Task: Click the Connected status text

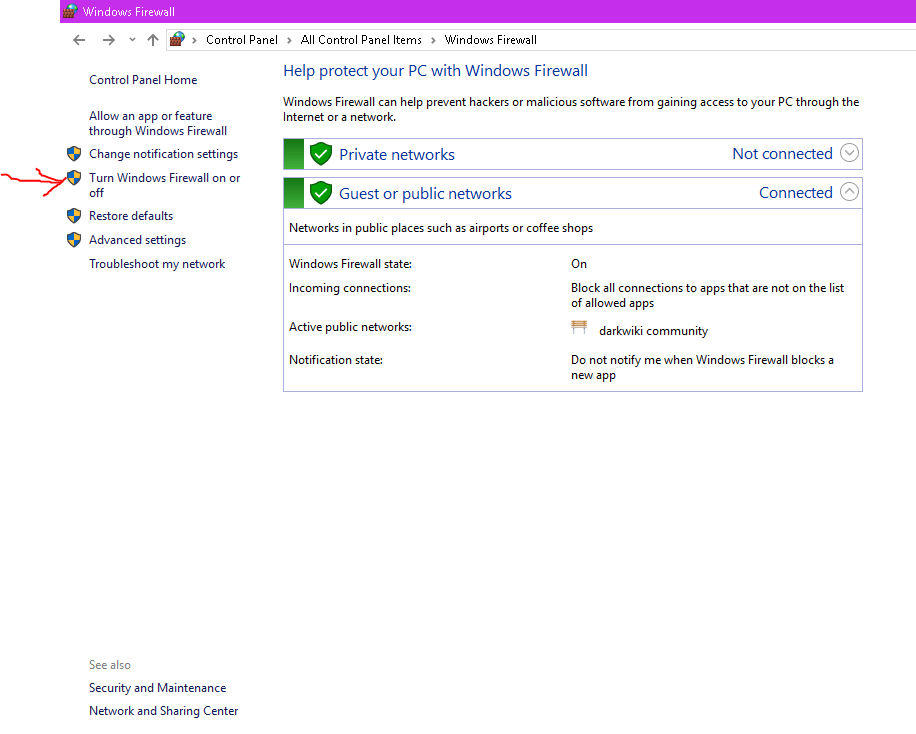Action: [796, 193]
